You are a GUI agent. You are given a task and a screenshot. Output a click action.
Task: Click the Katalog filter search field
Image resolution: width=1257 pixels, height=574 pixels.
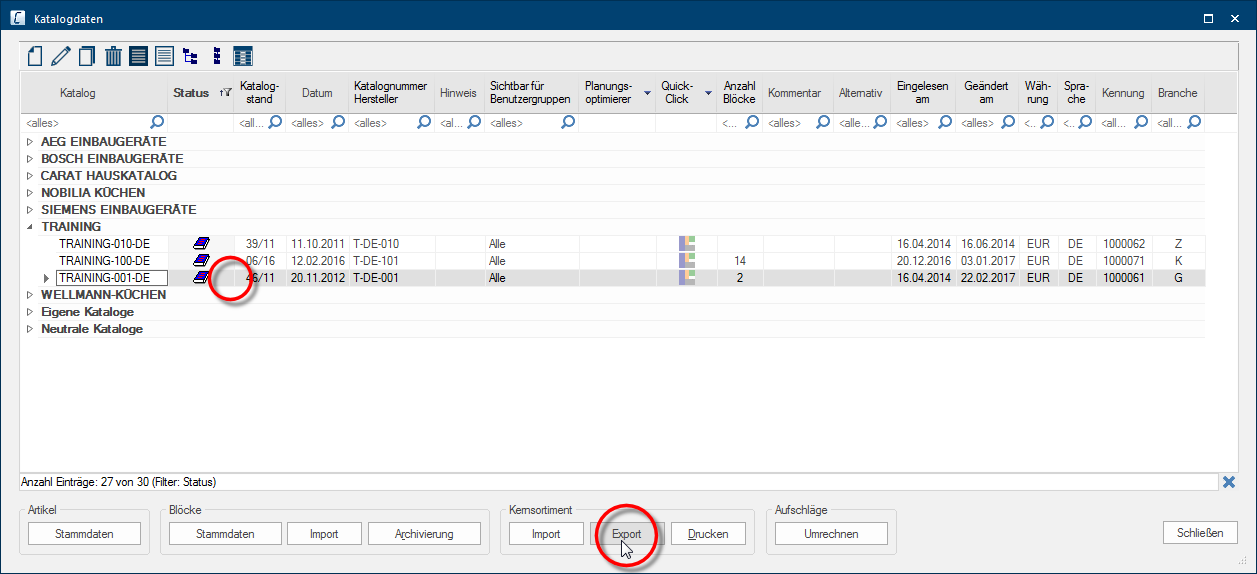pos(87,123)
